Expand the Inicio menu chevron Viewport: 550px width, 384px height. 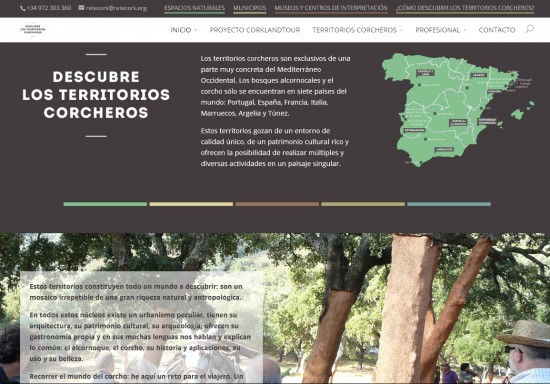click(x=196, y=30)
